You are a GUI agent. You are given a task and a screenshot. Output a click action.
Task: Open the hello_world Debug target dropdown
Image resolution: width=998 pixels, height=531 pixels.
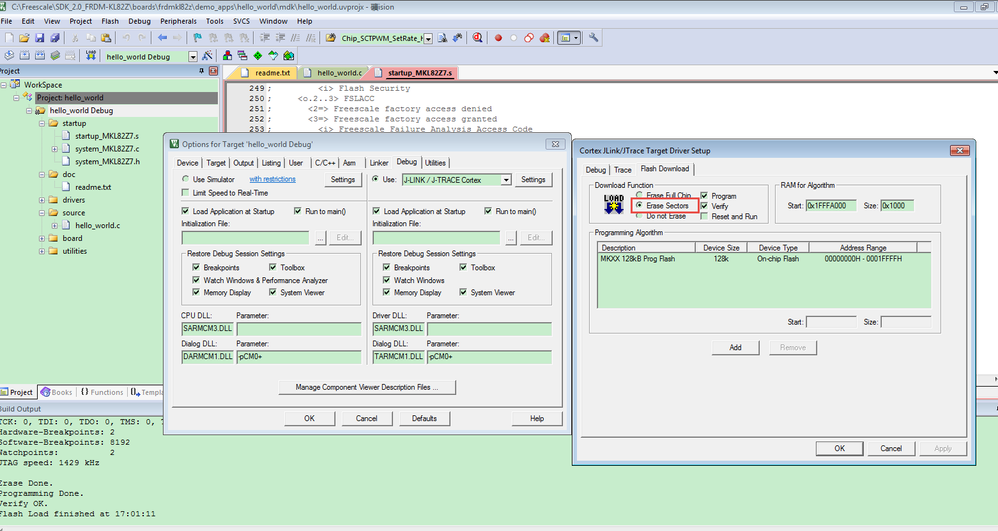[193, 57]
